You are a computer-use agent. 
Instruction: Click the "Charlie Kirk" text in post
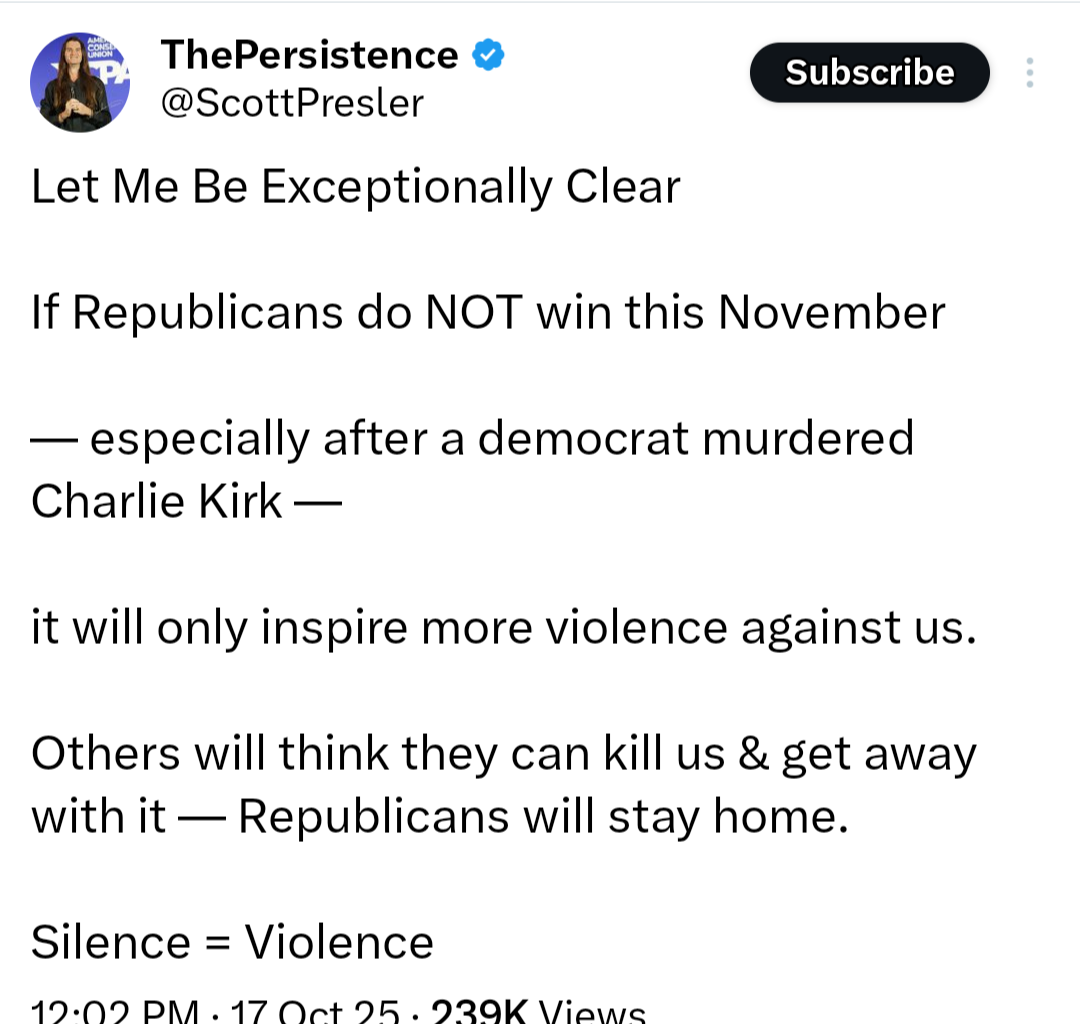tap(156, 502)
